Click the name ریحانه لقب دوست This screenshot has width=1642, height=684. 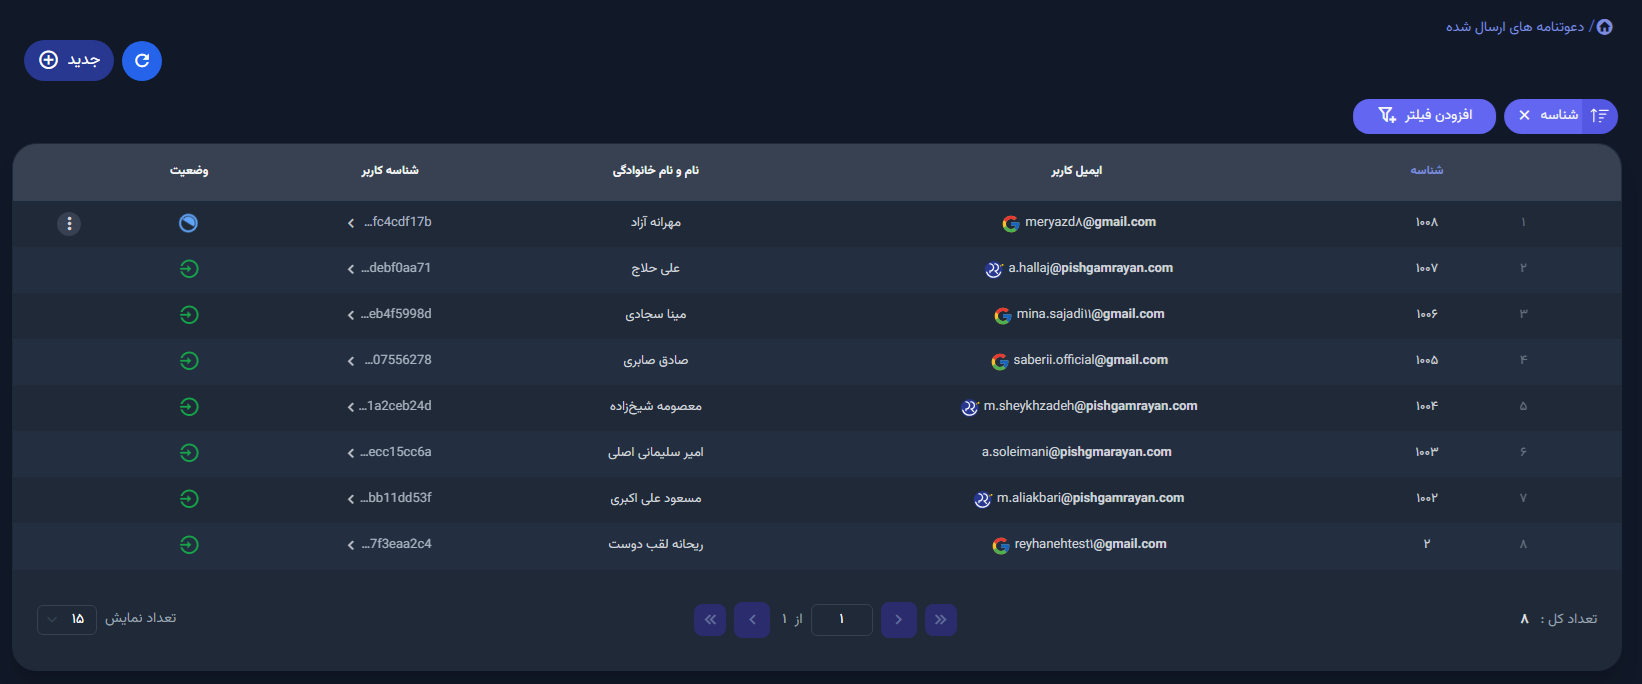coord(656,544)
